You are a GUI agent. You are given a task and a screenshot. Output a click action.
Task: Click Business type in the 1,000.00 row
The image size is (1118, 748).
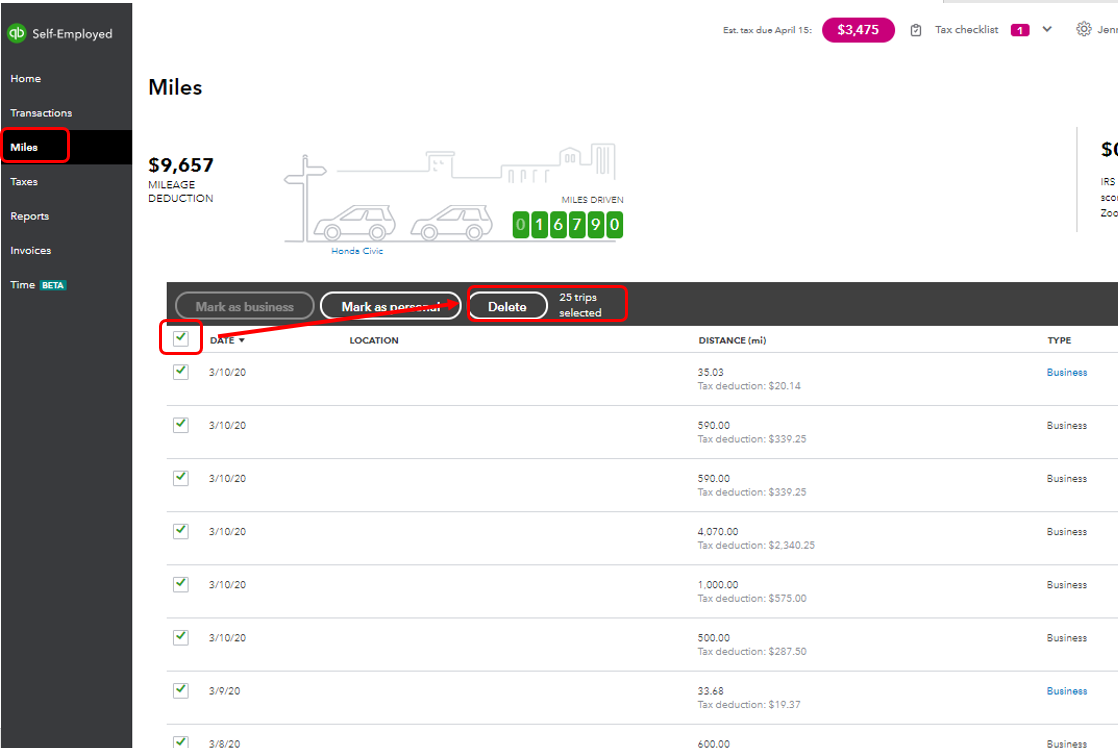click(1067, 585)
